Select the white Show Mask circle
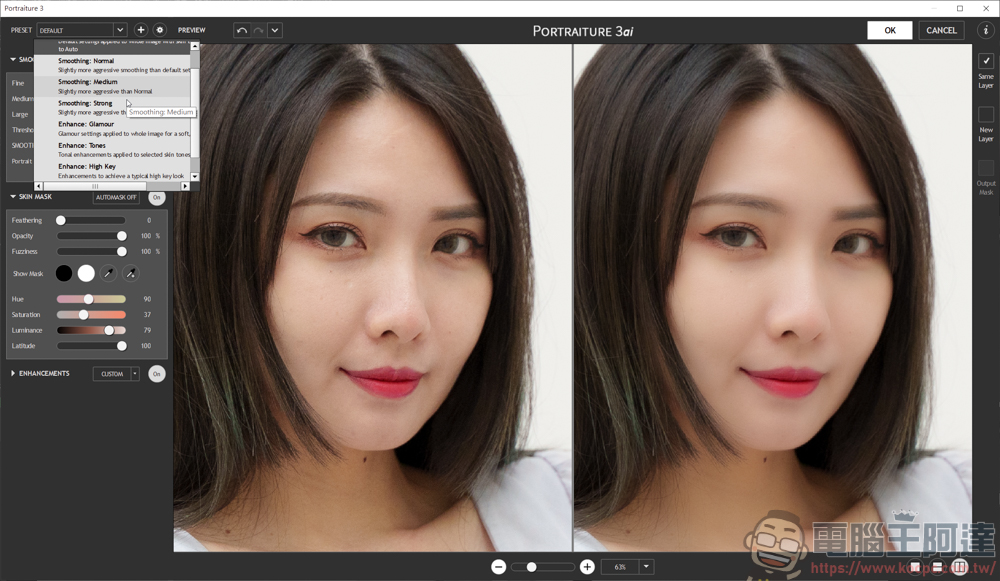Image resolution: width=1000 pixels, height=581 pixels. pyautogui.click(x=86, y=273)
